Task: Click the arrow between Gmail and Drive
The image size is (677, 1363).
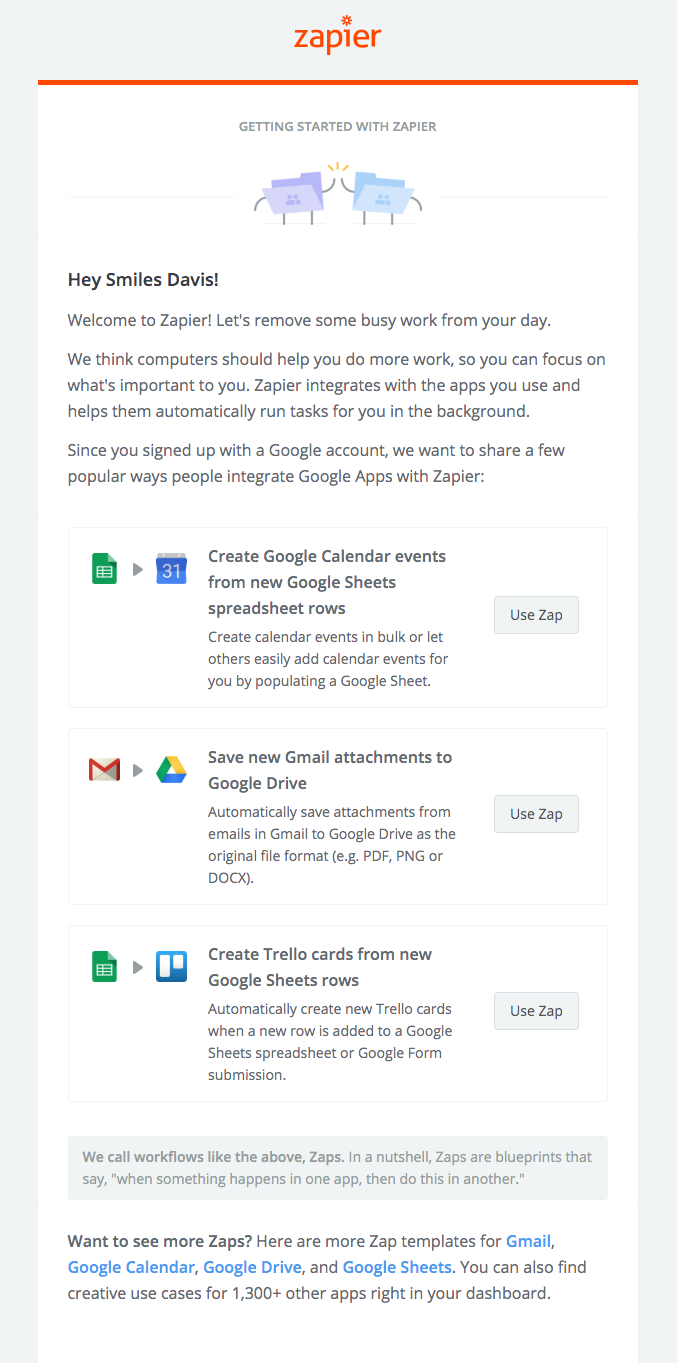Action: 138,770
